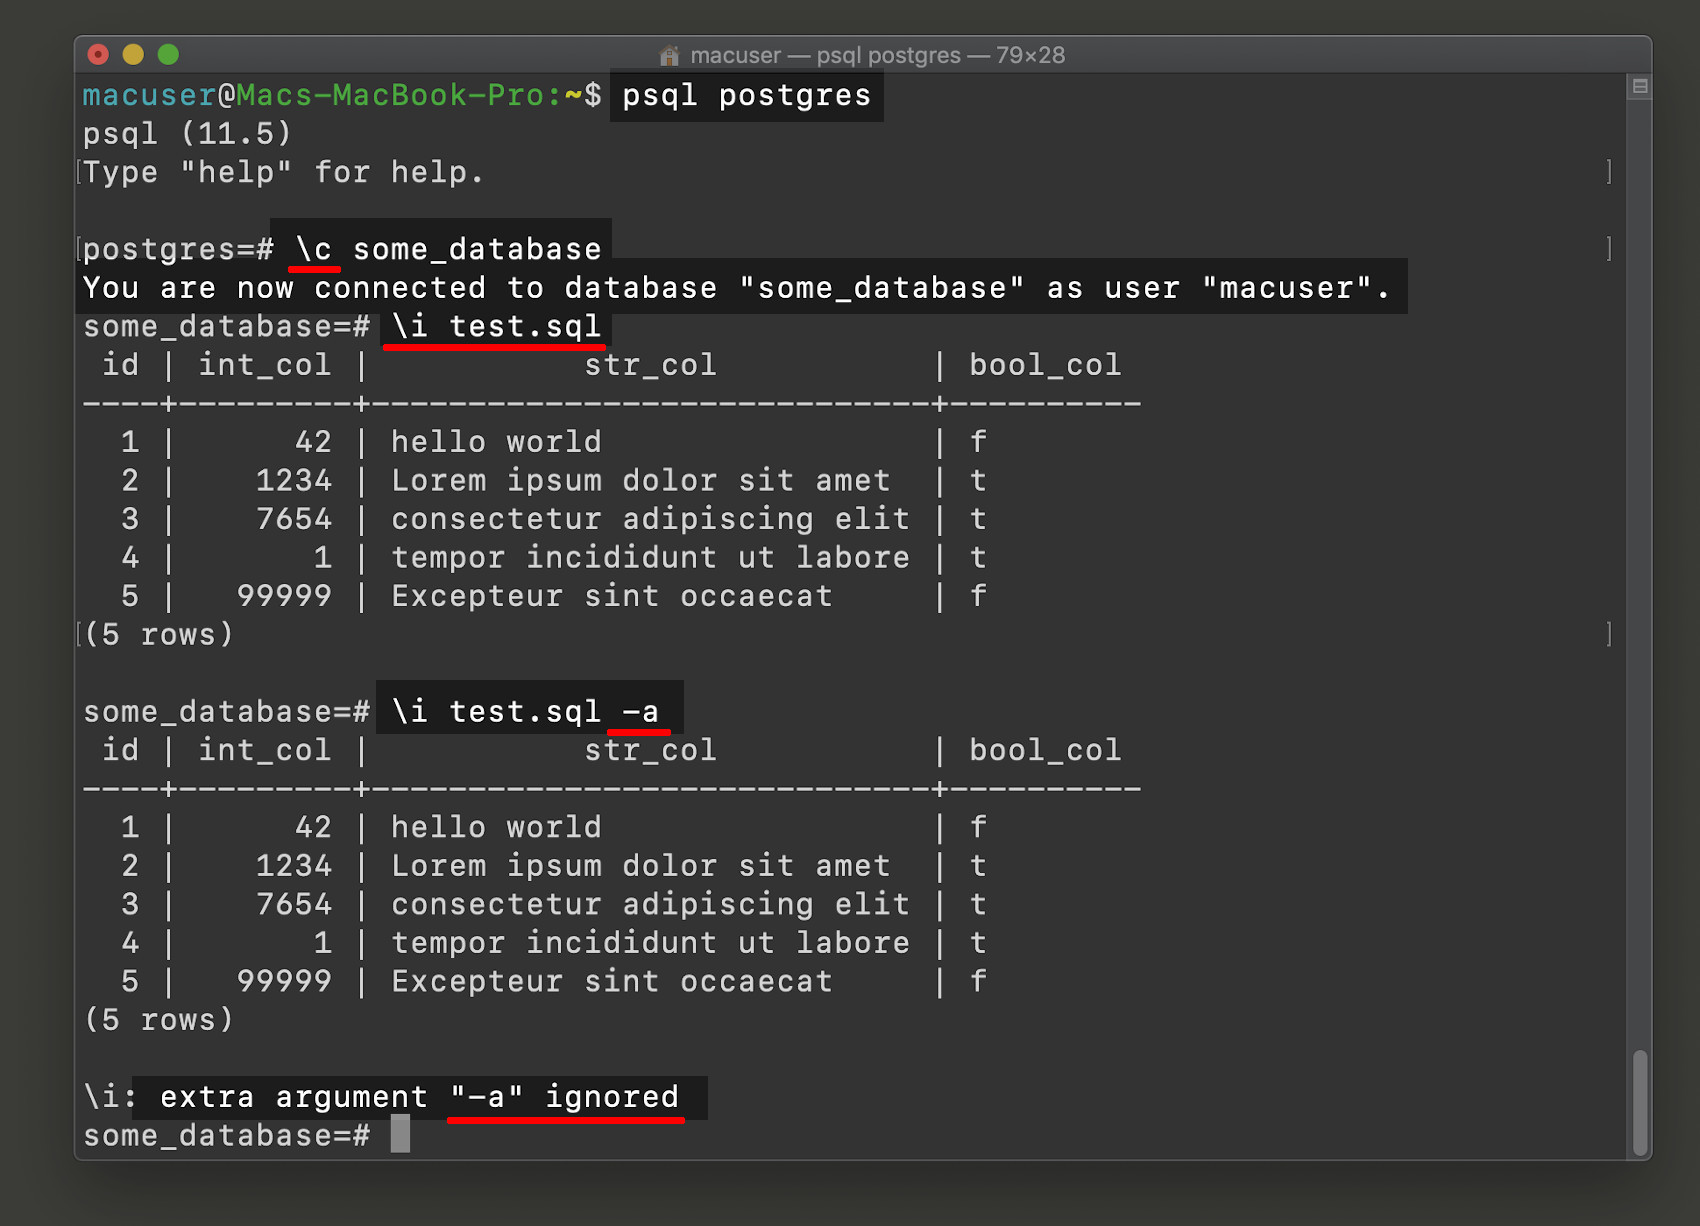Click the yellow minimize button
This screenshot has height=1226, width=1700.
tap(133, 54)
